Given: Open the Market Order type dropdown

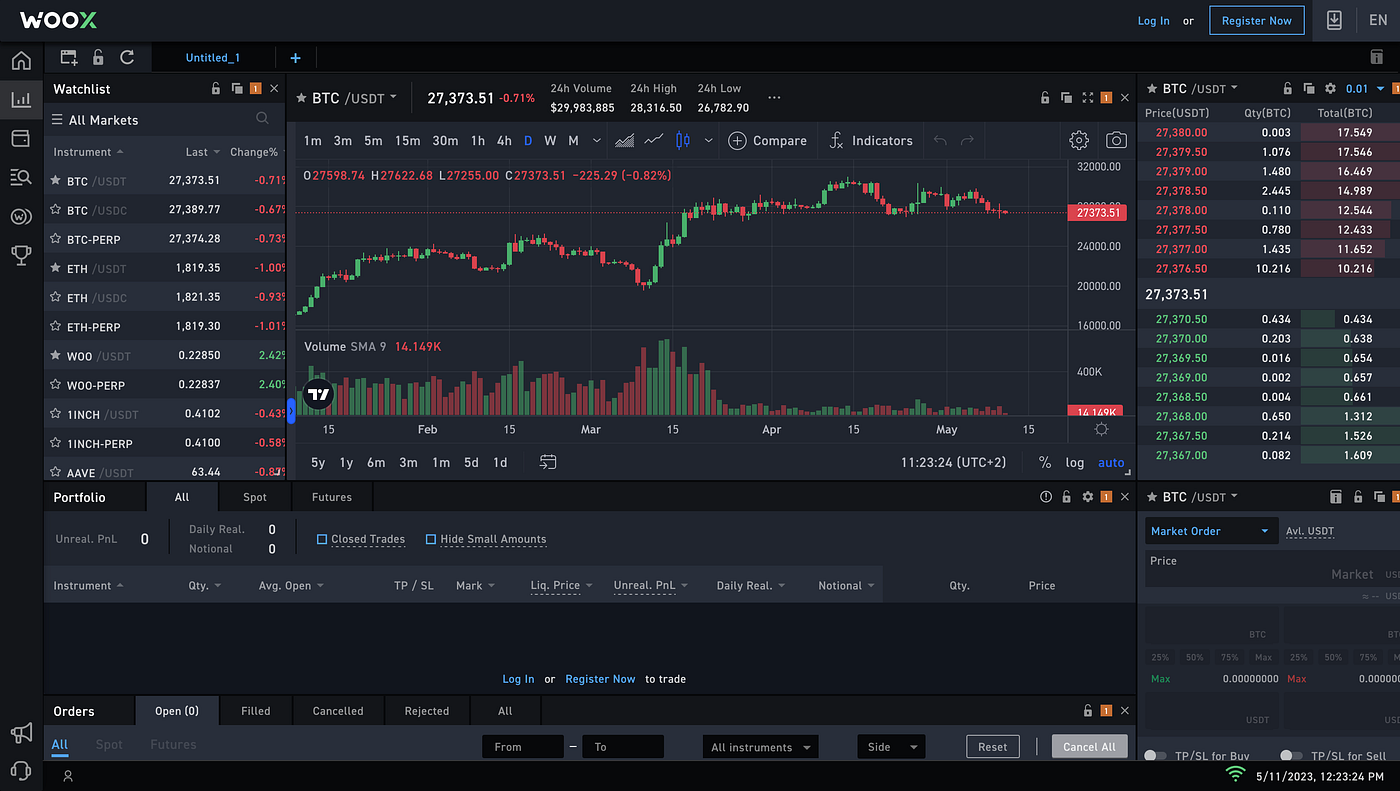Looking at the screenshot, I should click(x=1211, y=531).
